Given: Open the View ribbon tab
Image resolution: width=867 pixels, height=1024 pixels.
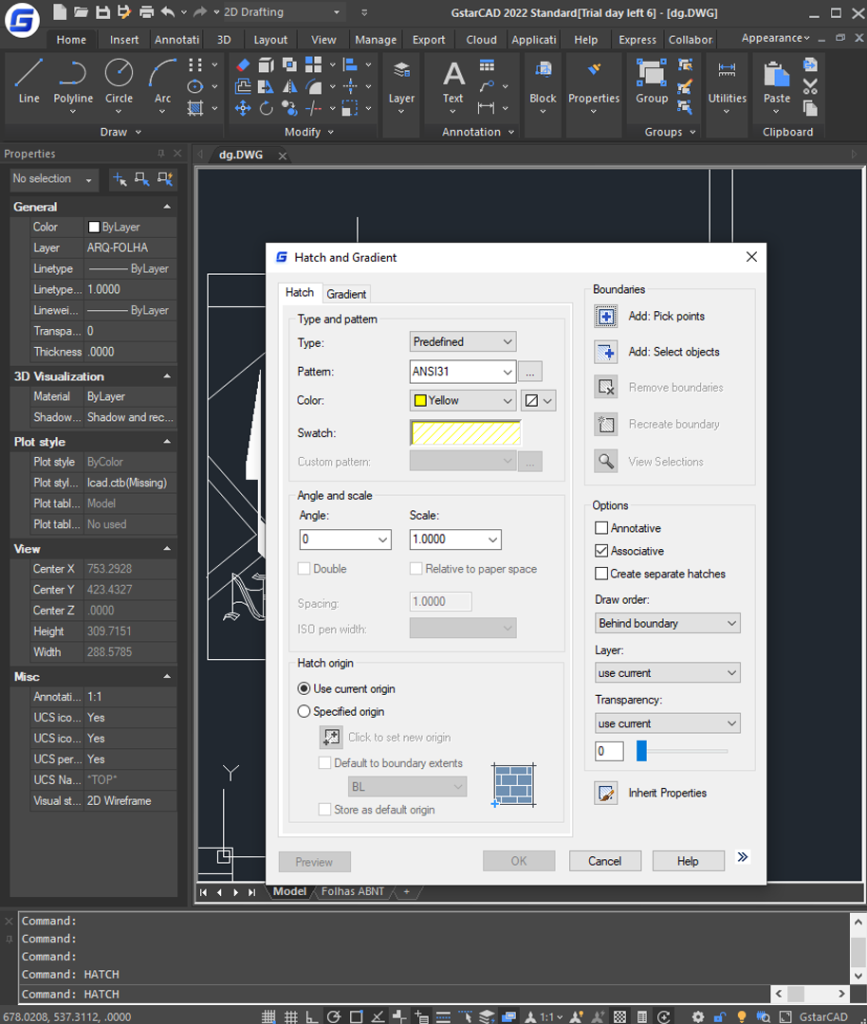Looking at the screenshot, I should 323,40.
